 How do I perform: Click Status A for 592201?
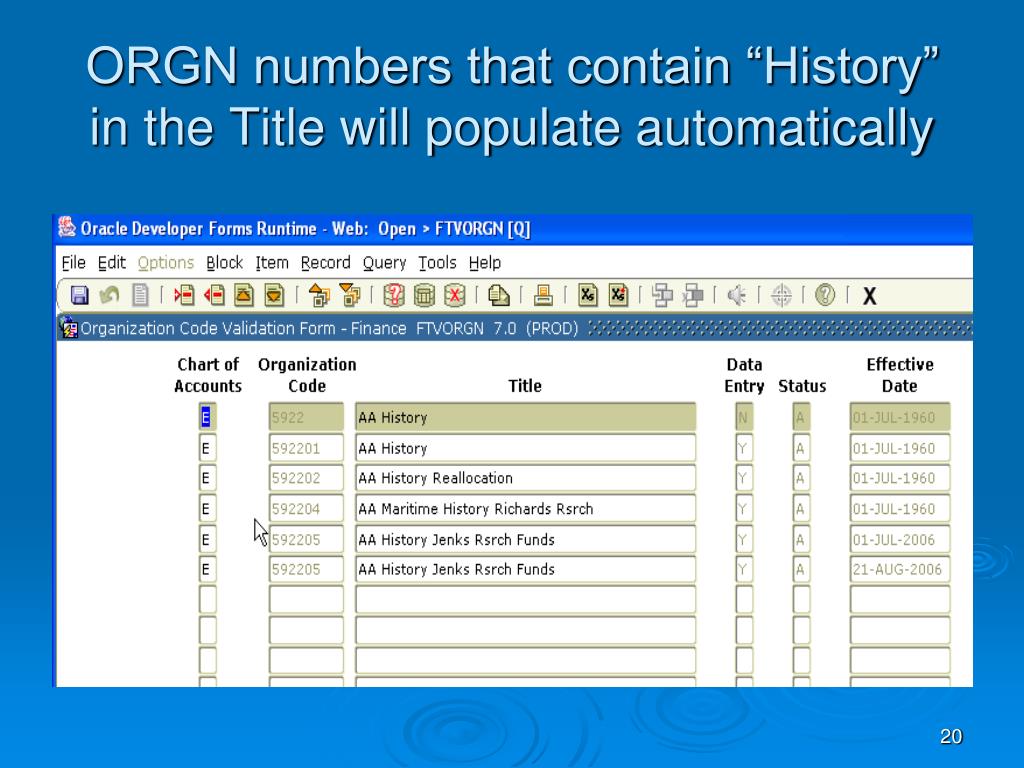pos(801,448)
